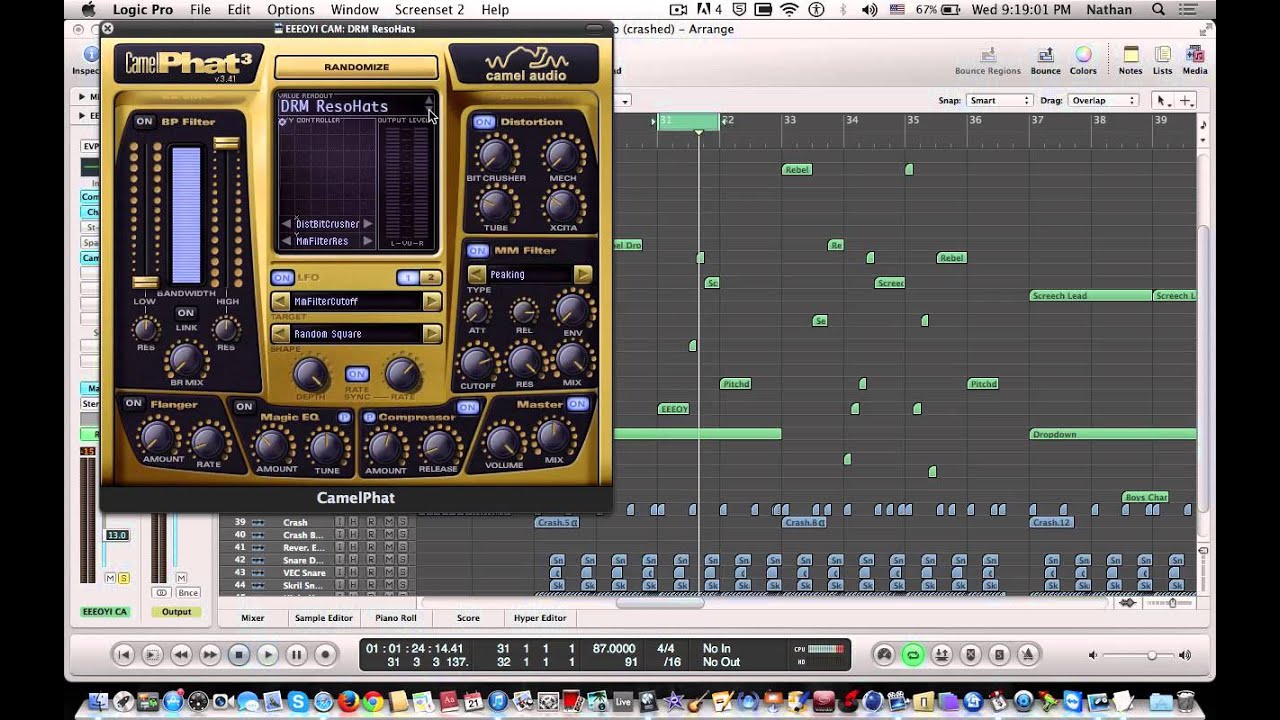The height and width of the screenshot is (720, 1280).
Task: Open the Edit menu
Action: click(x=239, y=9)
